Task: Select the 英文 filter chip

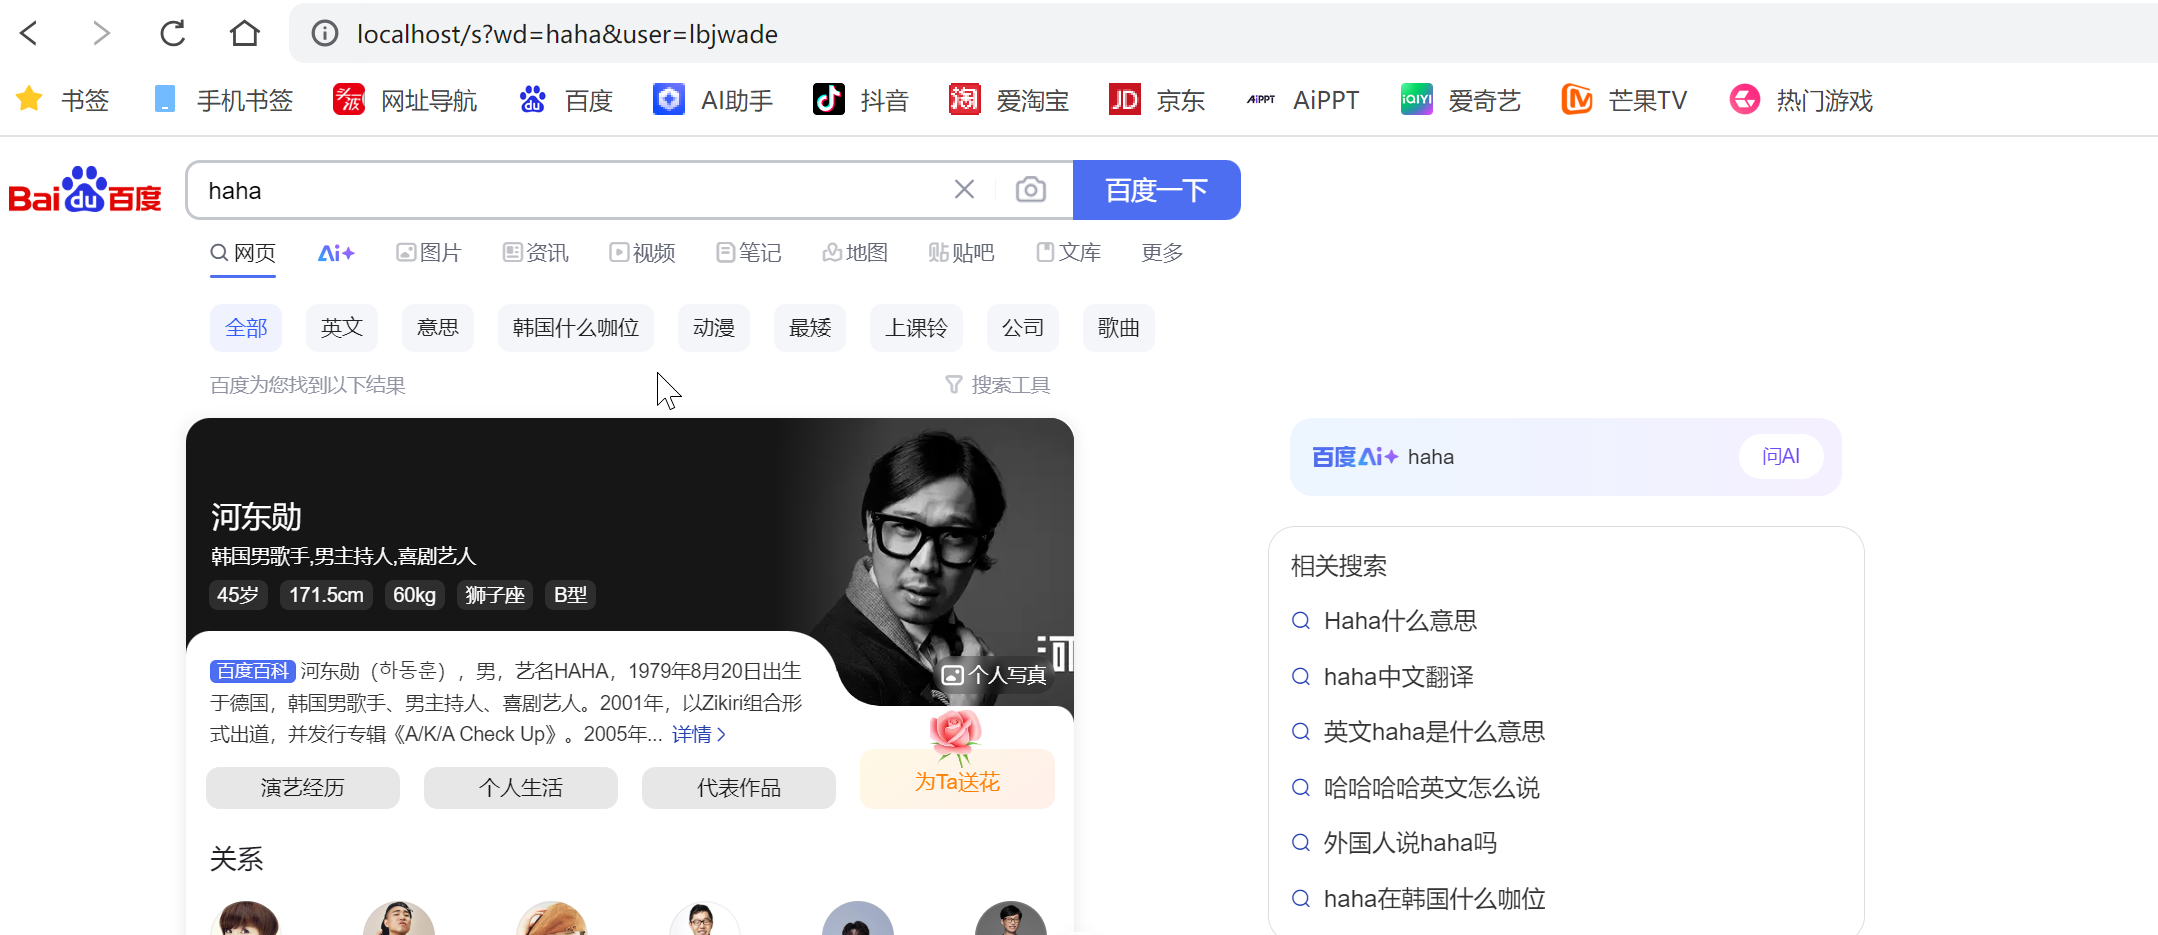Action: [342, 328]
